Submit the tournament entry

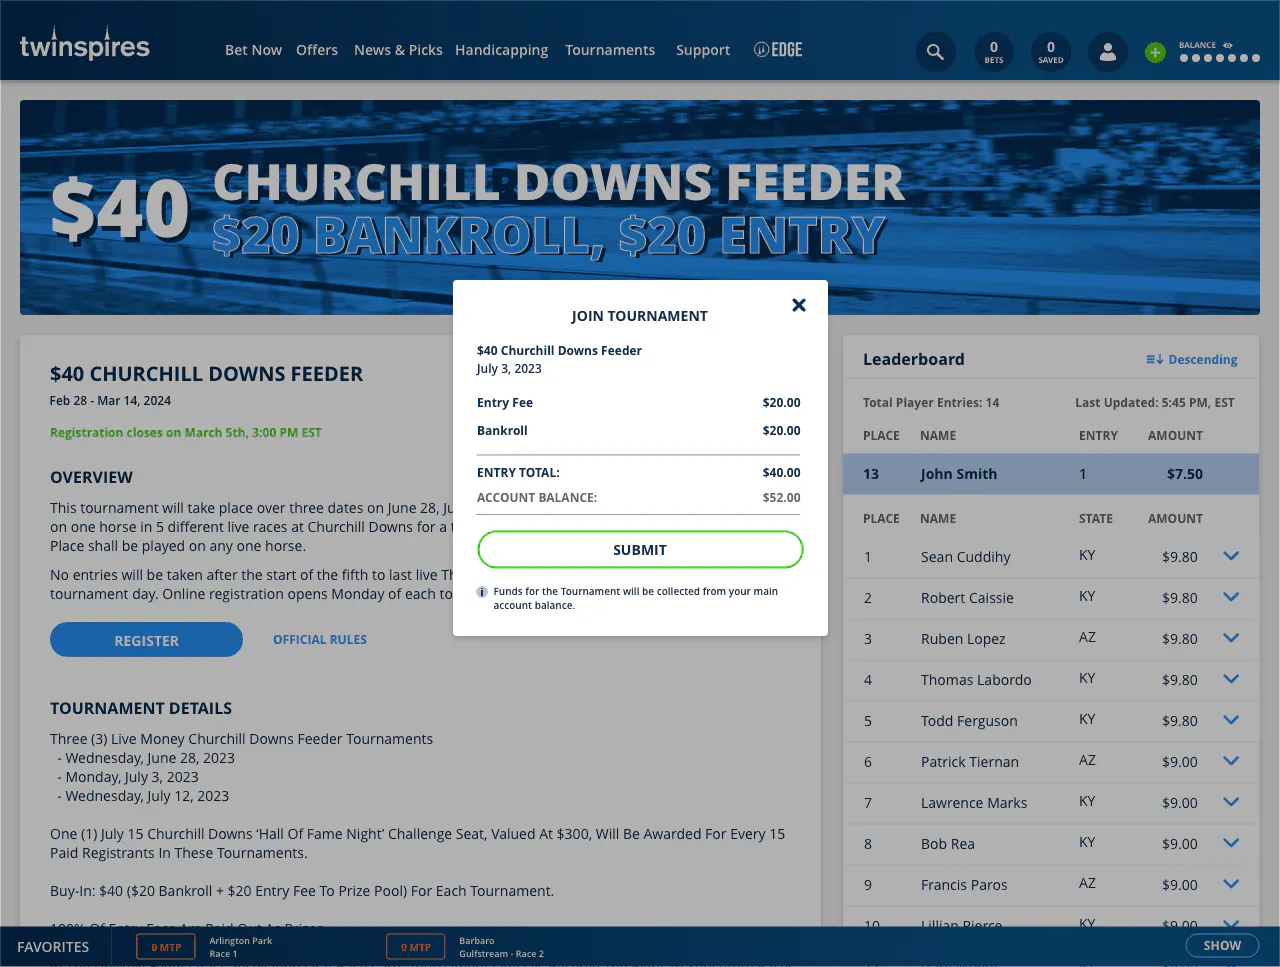click(640, 550)
